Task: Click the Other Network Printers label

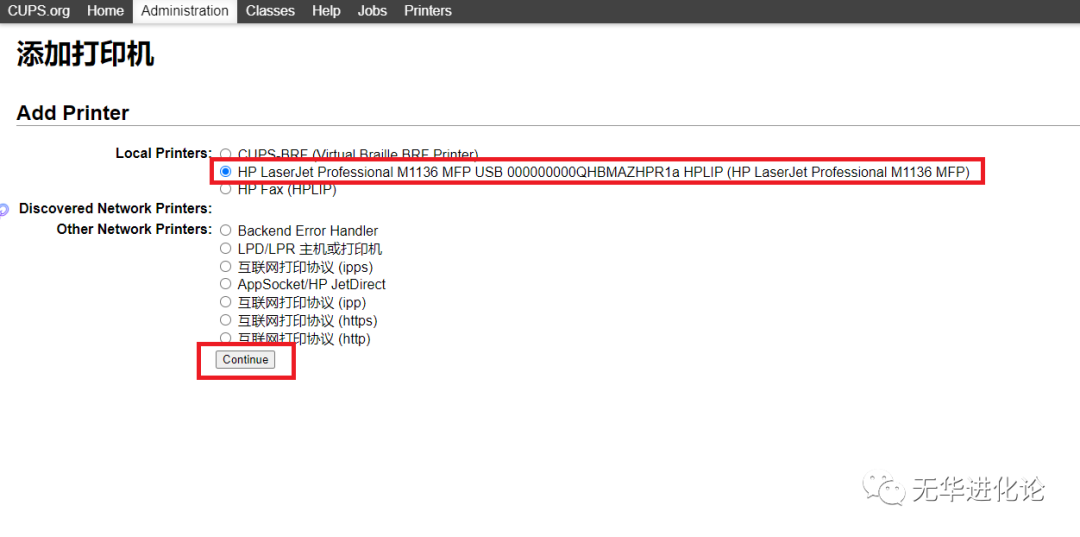Action: (134, 229)
